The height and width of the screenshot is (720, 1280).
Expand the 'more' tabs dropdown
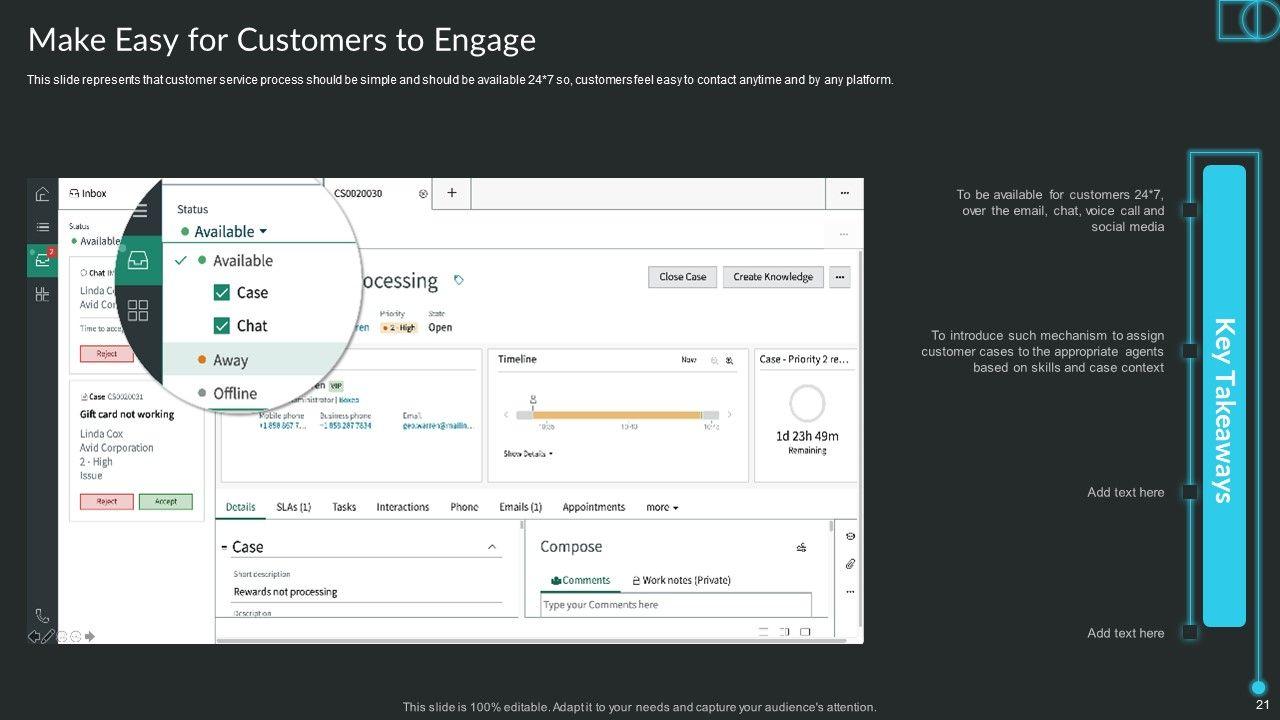(662, 508)
